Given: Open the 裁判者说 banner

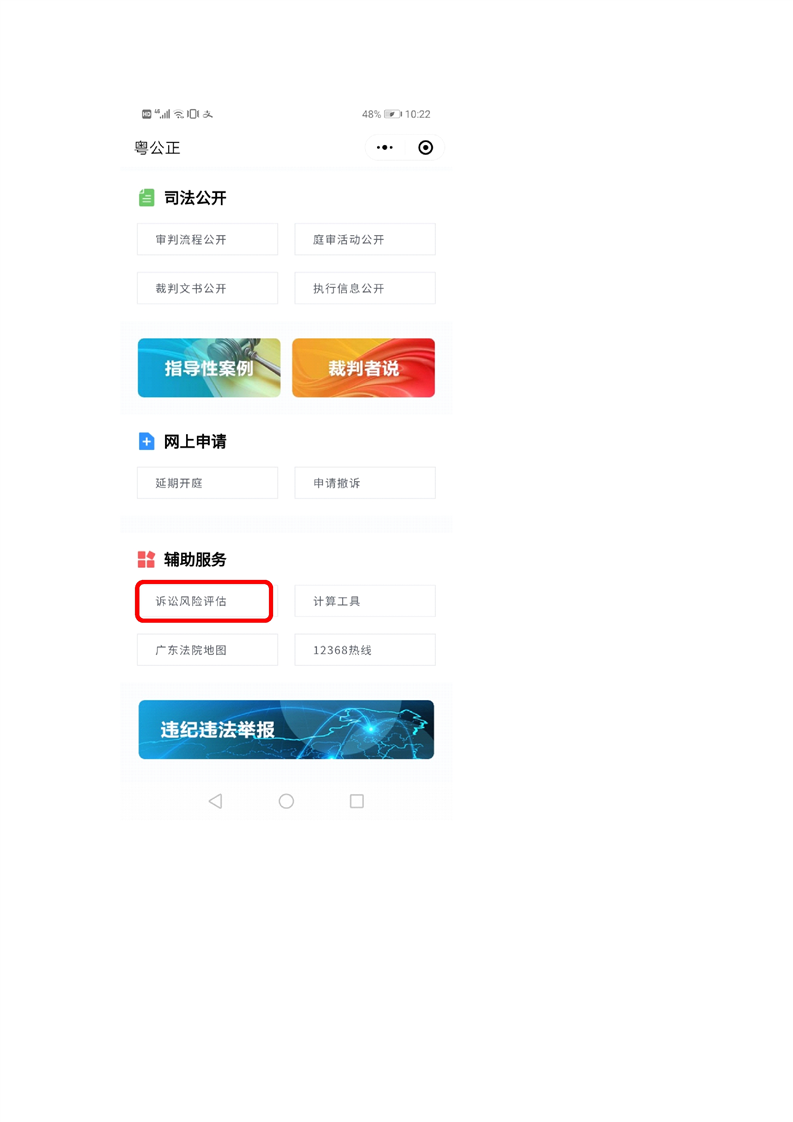Looking at the screenshot, I should (364, 368).
